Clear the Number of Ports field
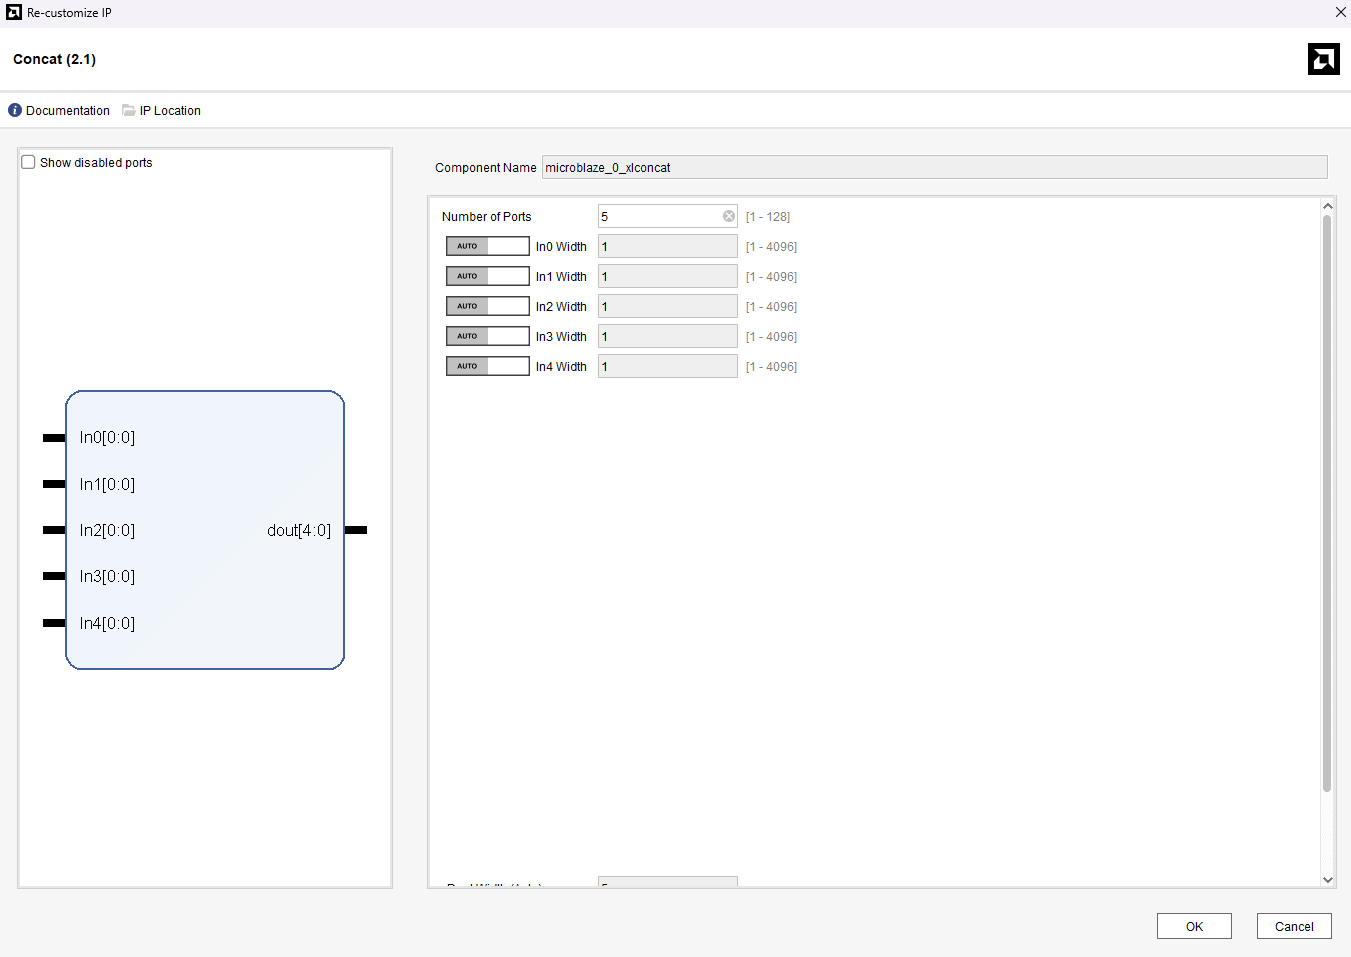 (x=729, y=216)
